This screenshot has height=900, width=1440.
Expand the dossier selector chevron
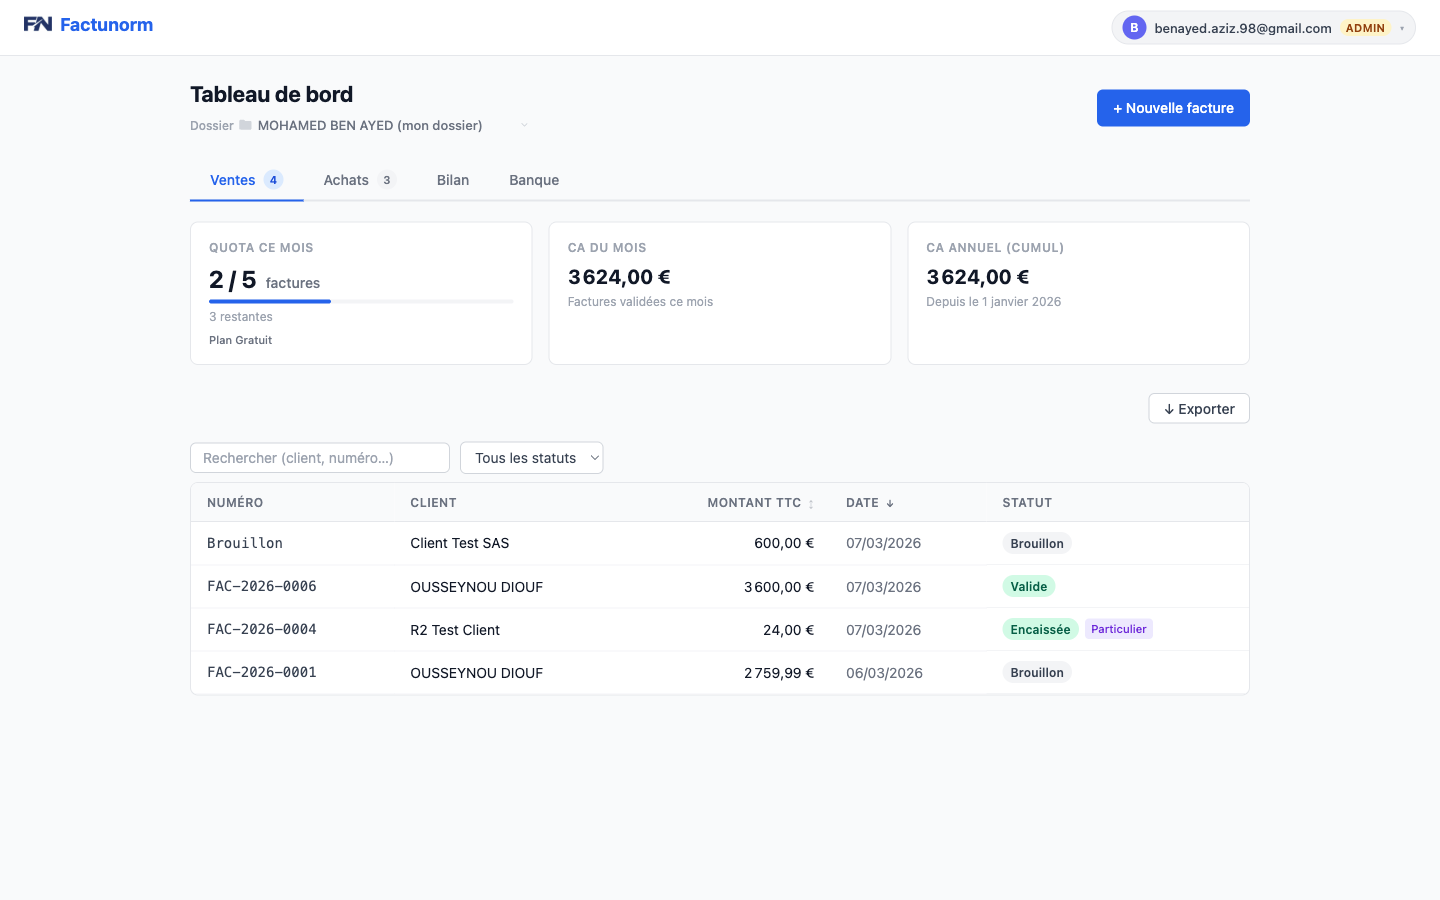pos(524,125)
